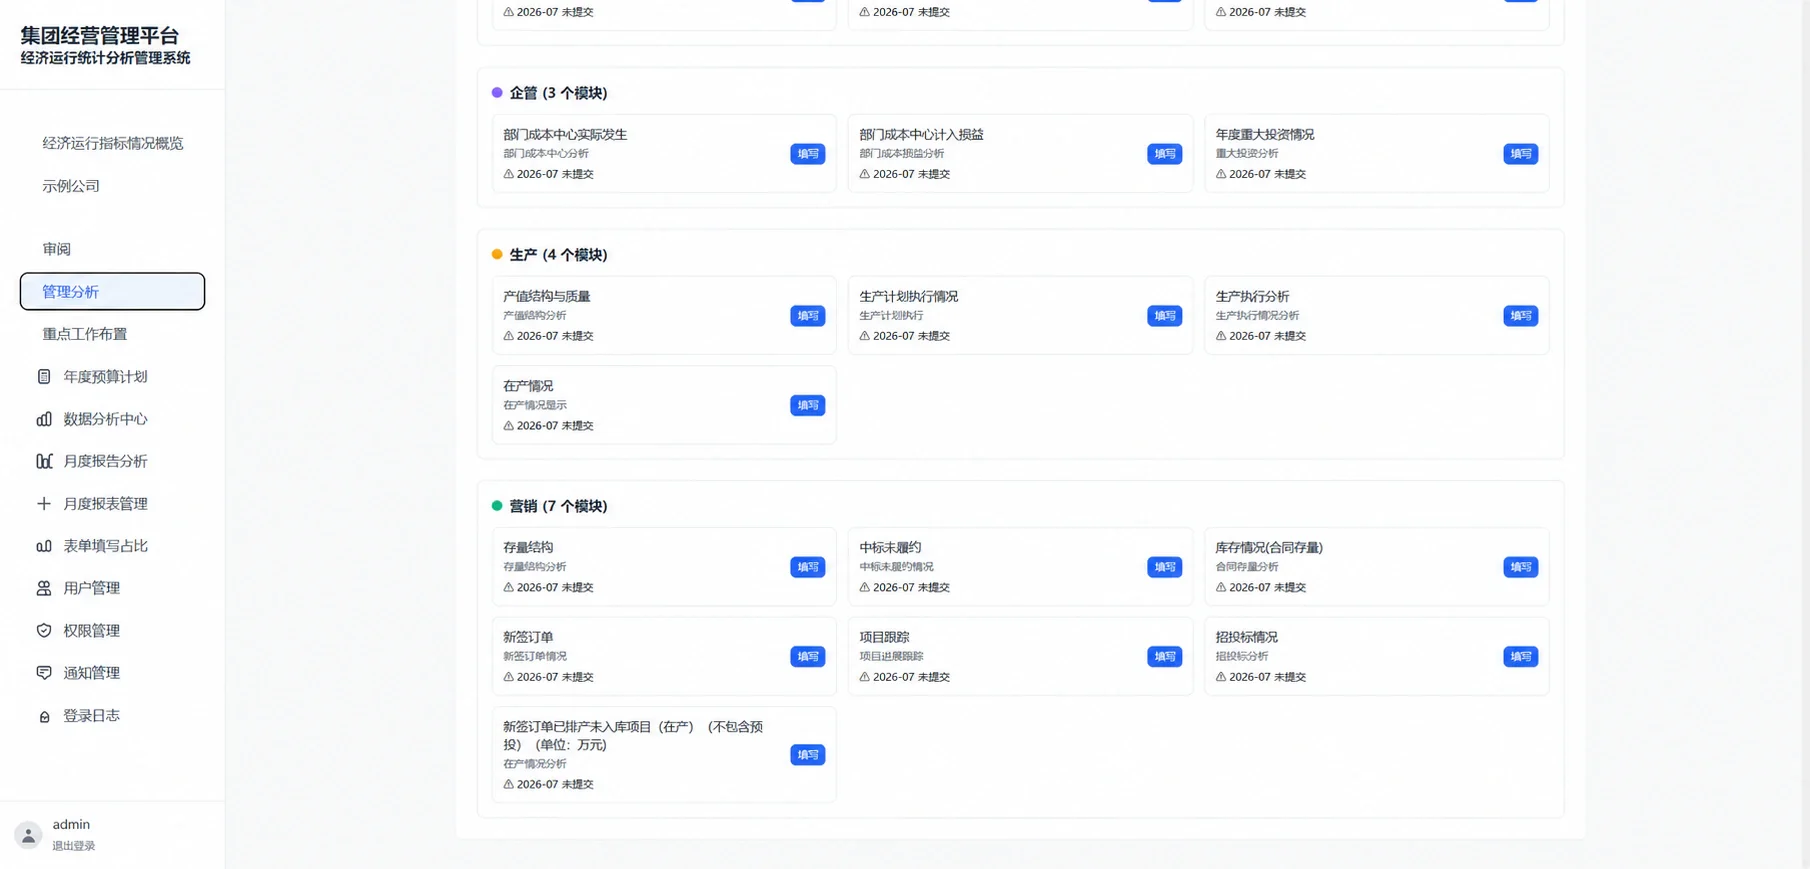Click the 表单填写占比 icon

point(44,546)
